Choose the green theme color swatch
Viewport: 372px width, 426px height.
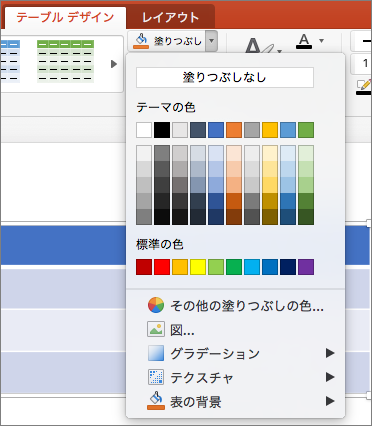pyautogui.click(x=306, y=130)
